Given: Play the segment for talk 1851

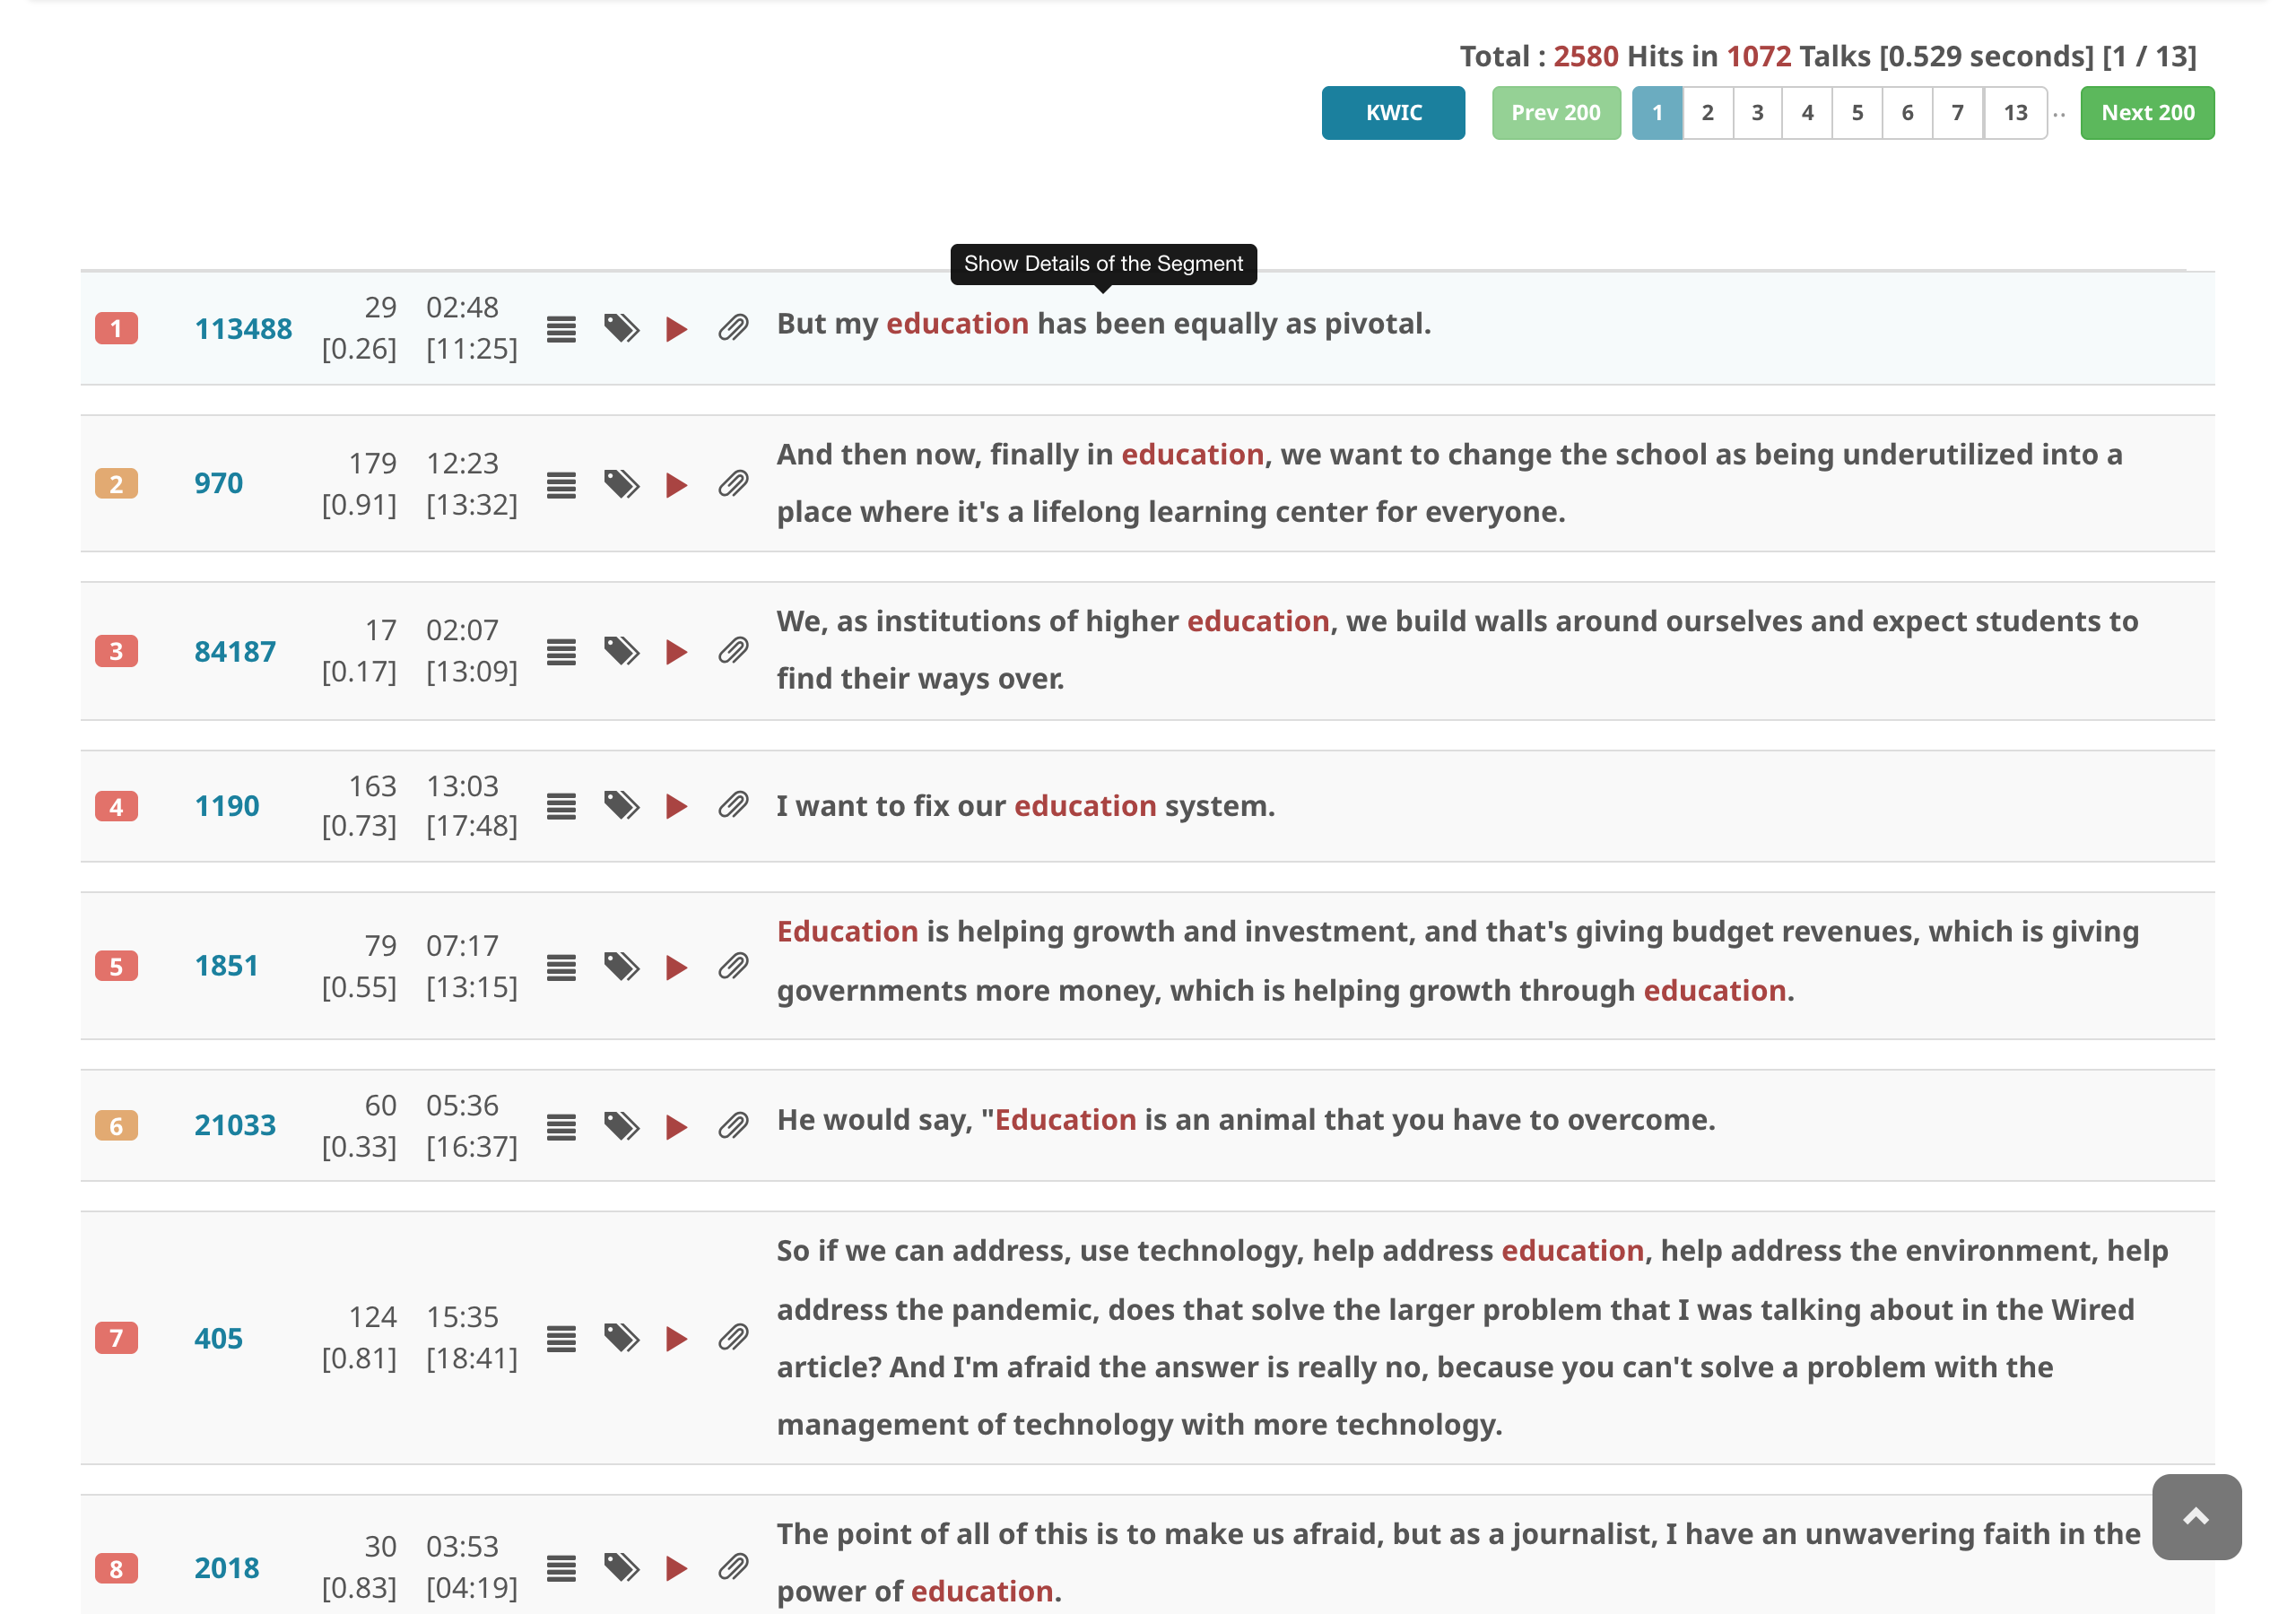Looking at the screenshot, I should click(x=676, y=967).
